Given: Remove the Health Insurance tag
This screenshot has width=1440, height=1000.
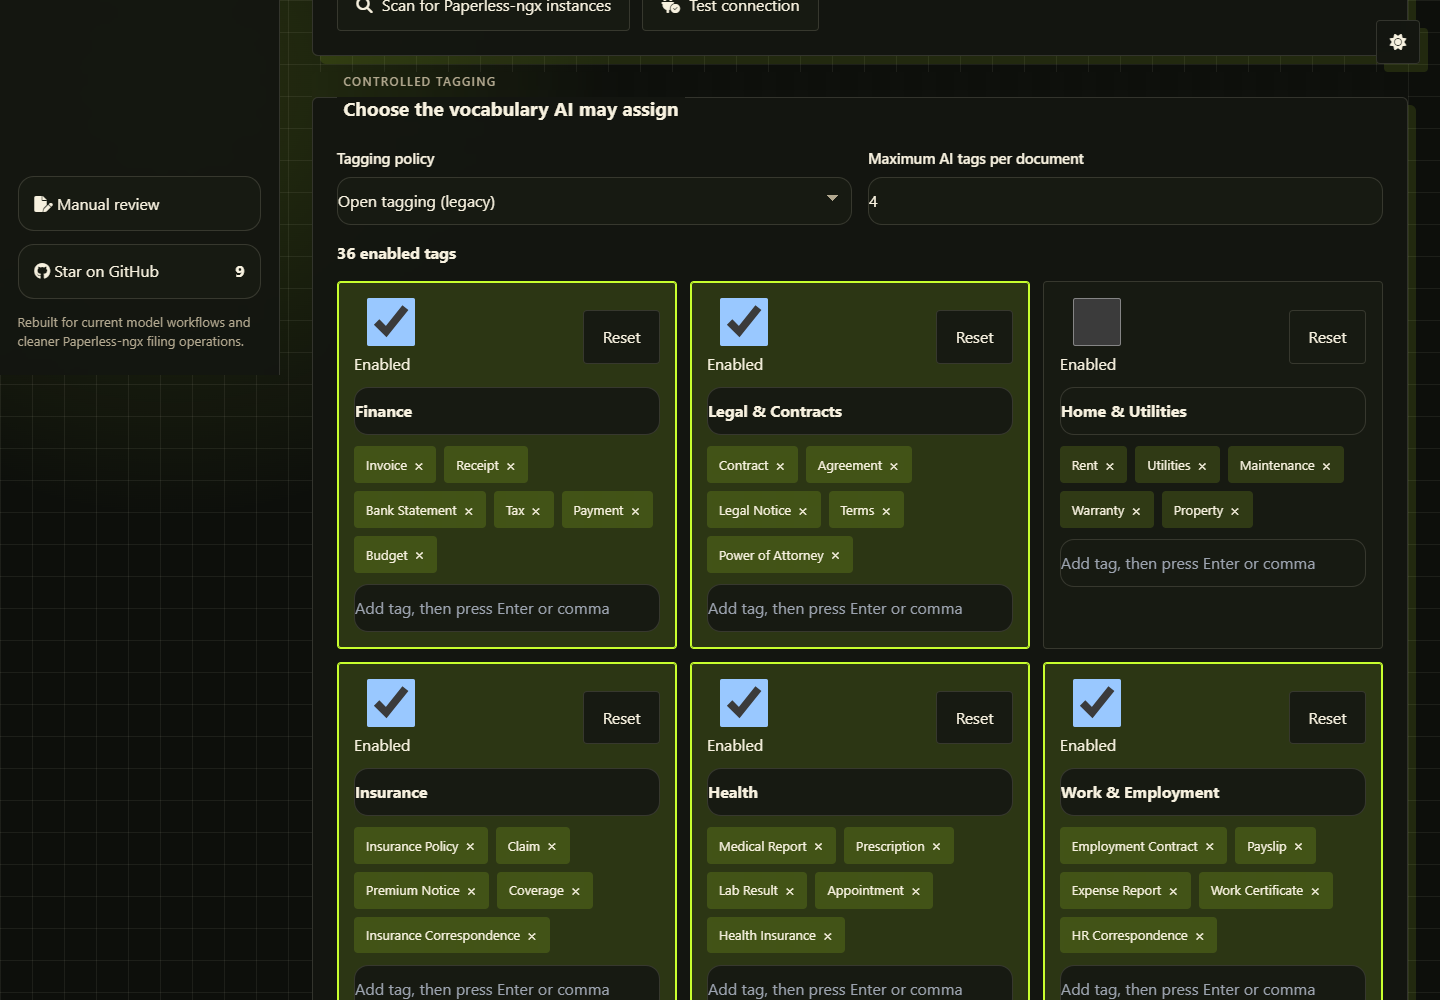Looking at the screenshot, I should (828, 937).
